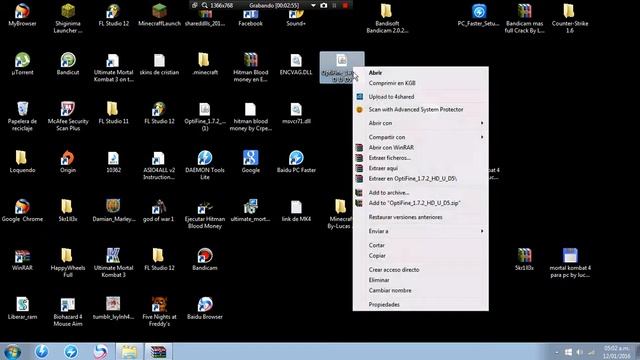Select the link de MK4 text file

(x=296, y=211)
